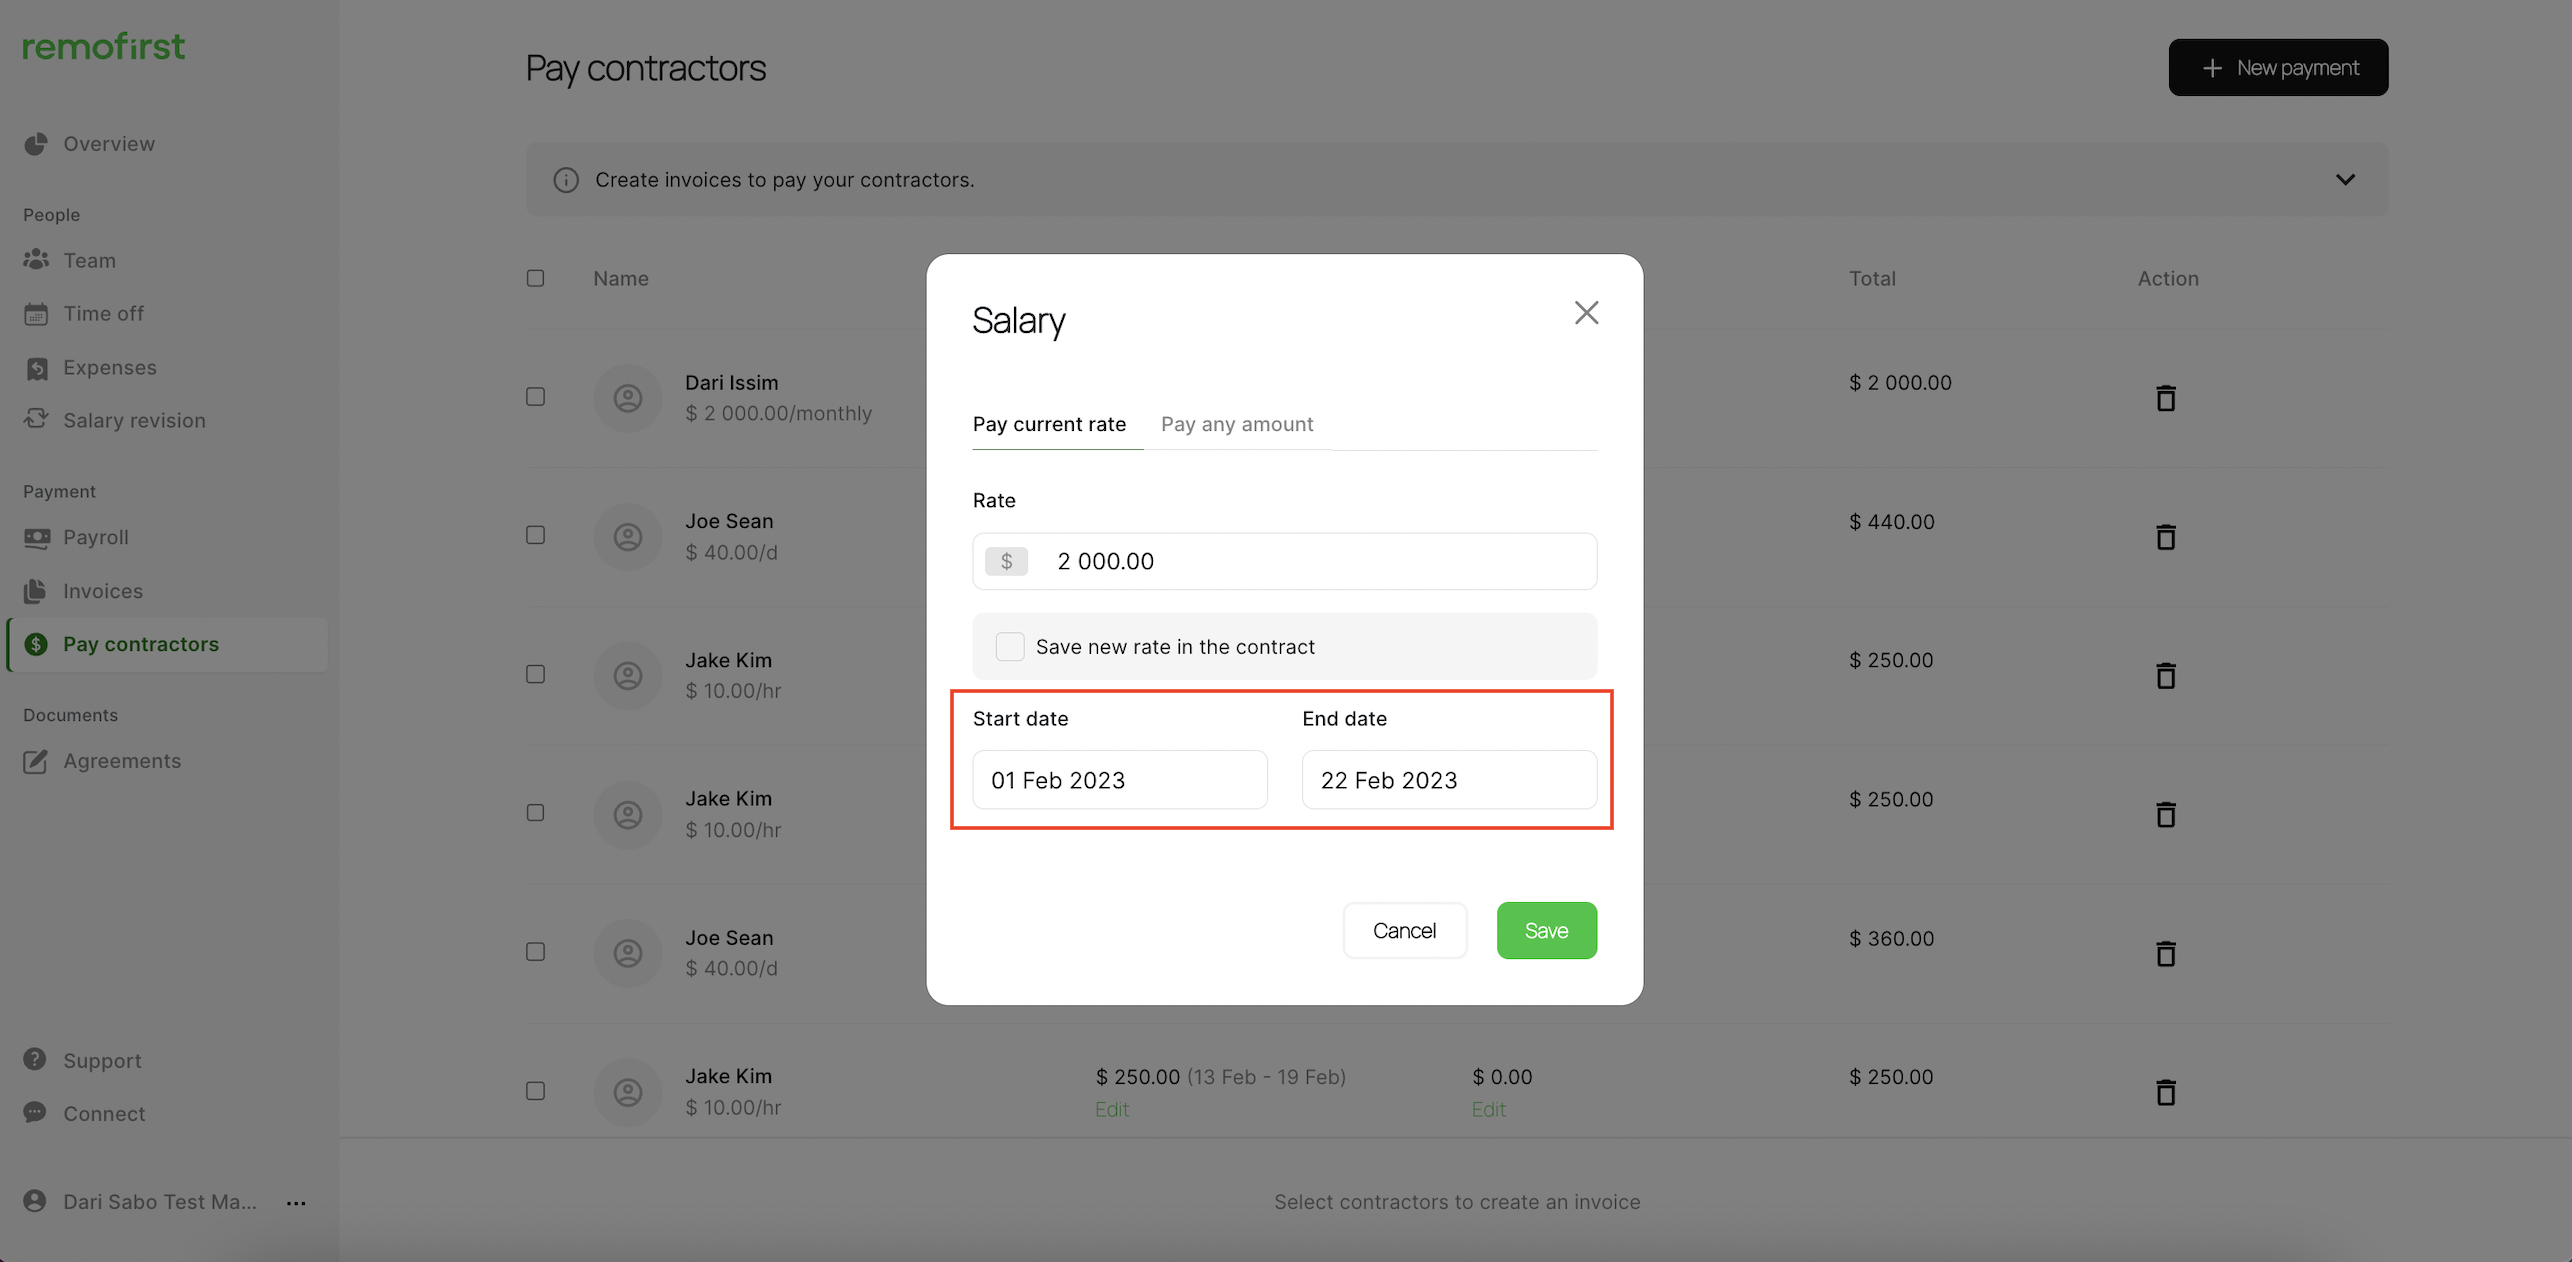Select Dari Issim's row checkbox
This screenshot has height=1262, width=2572.
click(x=536, y=397)
